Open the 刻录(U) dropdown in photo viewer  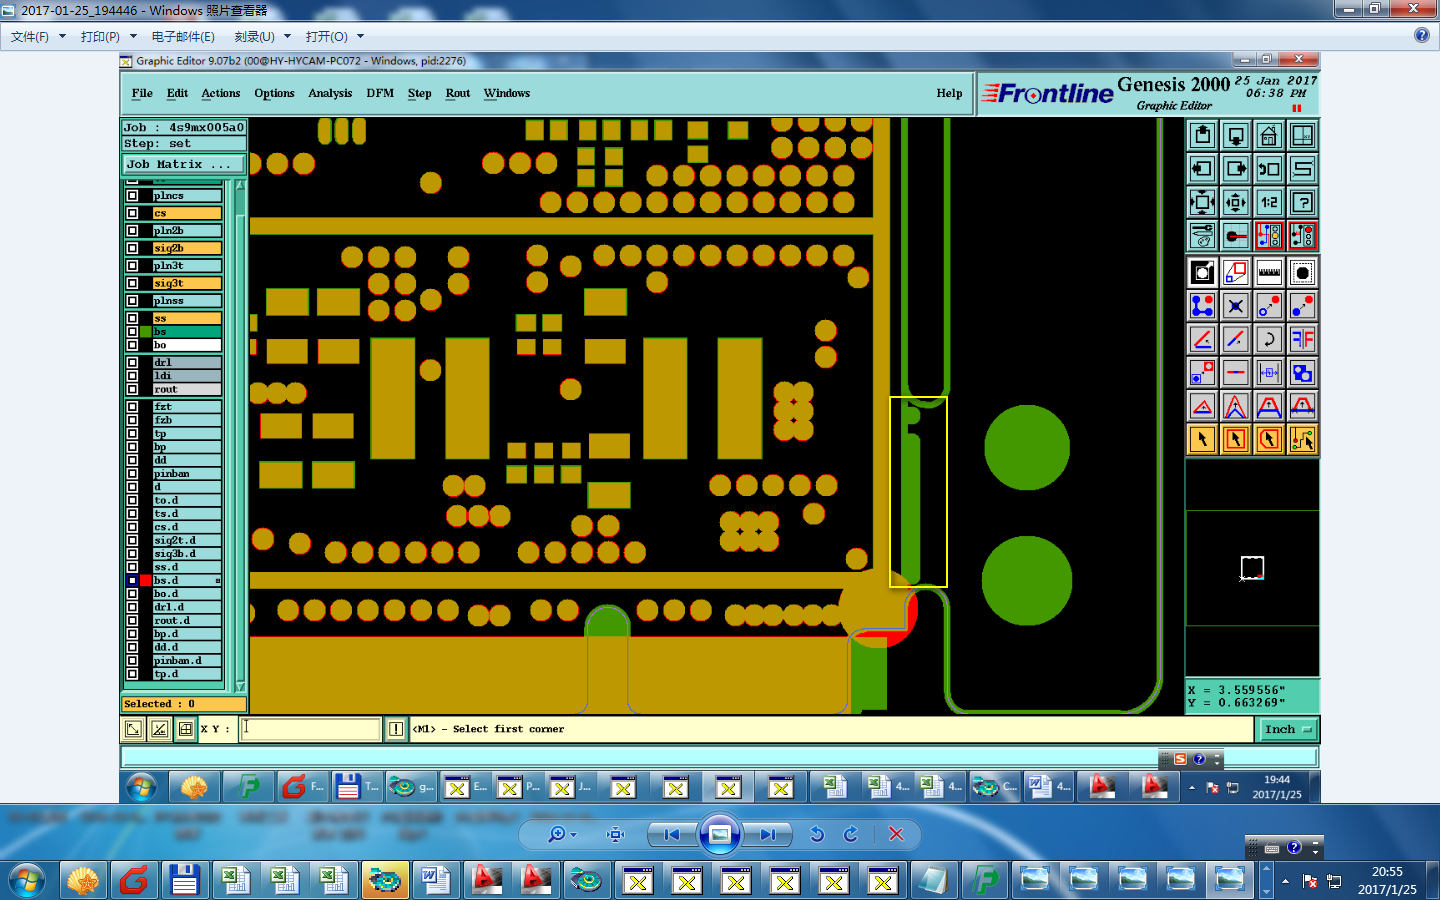pyautogui.click(x=262, y=36)
